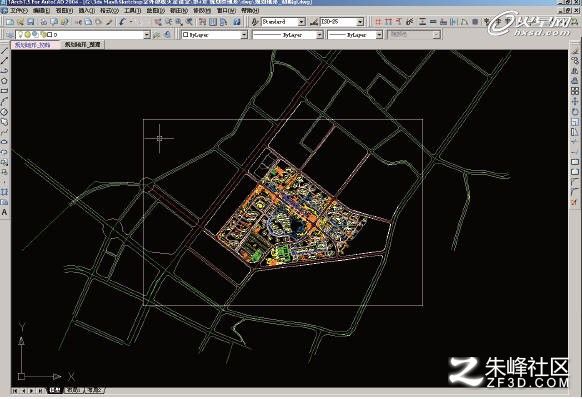Select the Polygon draw tool
Image resolution: width=582 pixels, height=399 pixels.
click(4, 81)
